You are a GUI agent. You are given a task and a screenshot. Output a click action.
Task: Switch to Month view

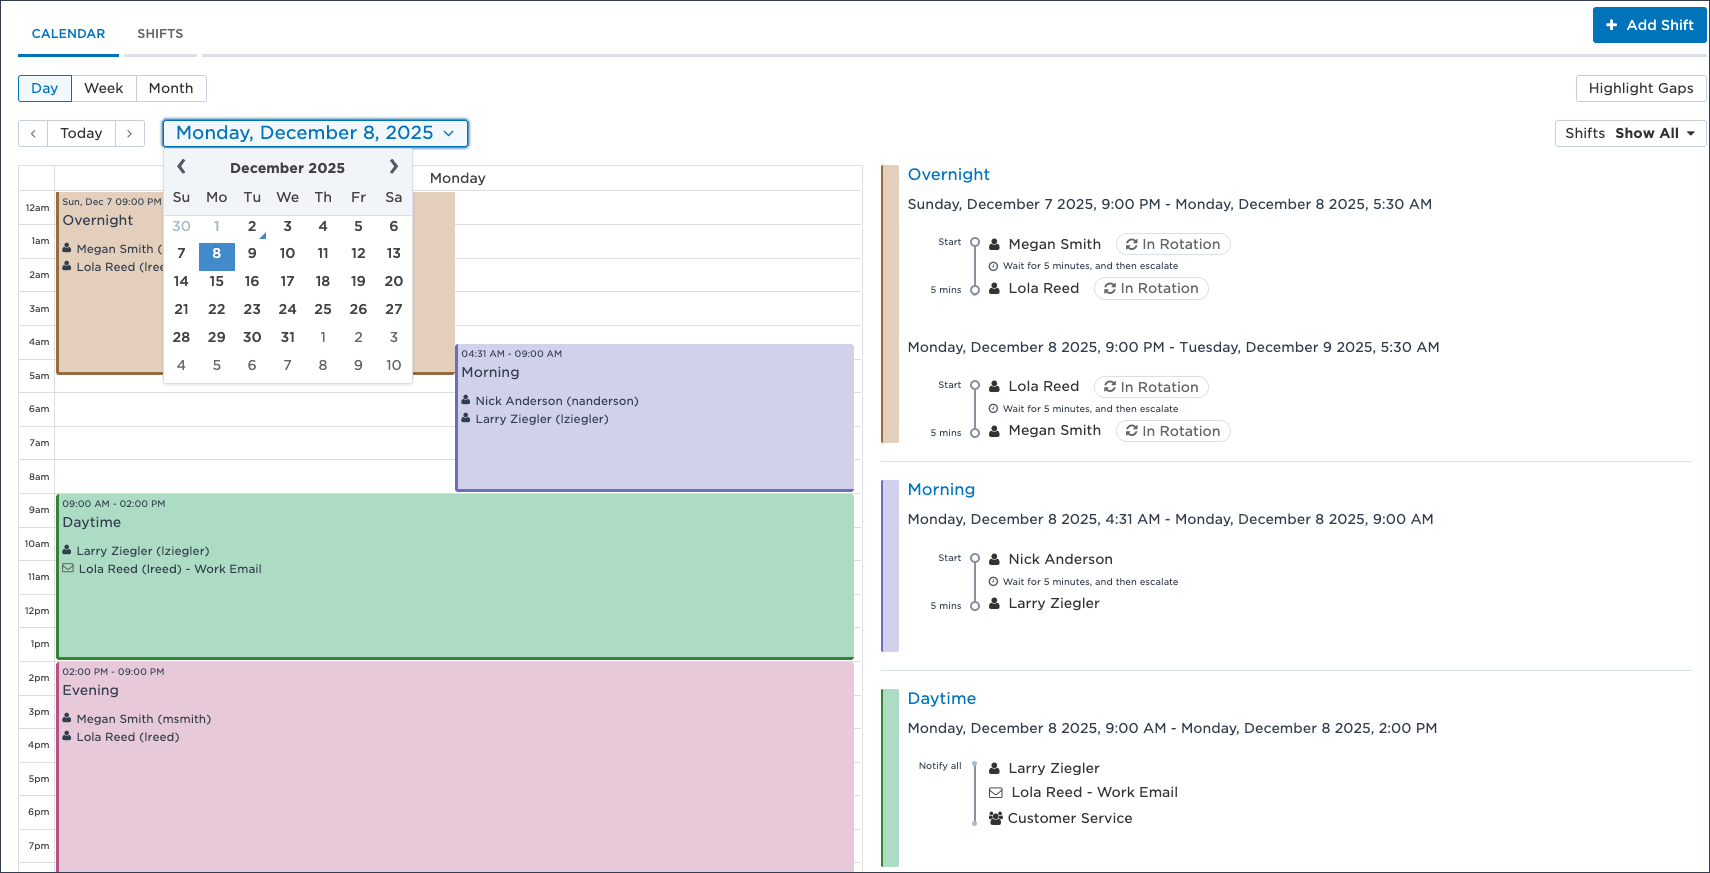tap(171, 88)
